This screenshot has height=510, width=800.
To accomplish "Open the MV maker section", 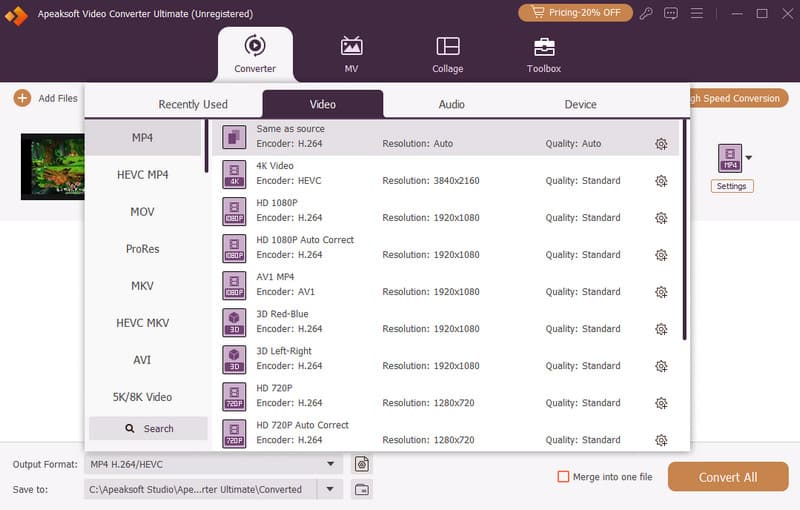I will coord(351,55).
